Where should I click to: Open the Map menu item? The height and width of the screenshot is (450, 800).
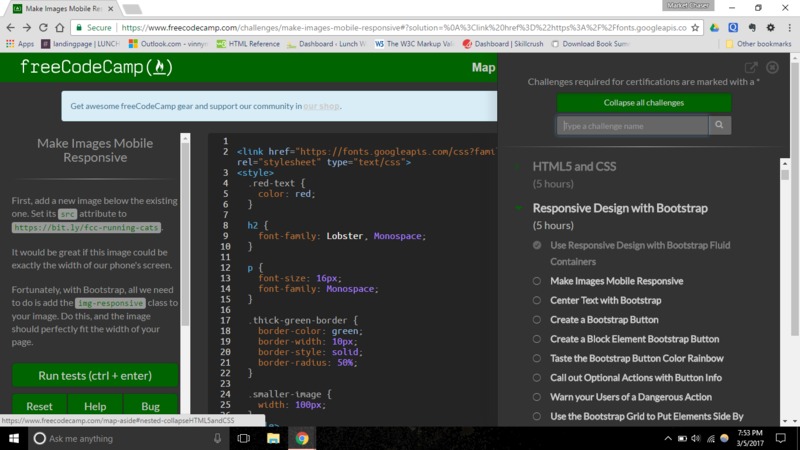[483, 68]
